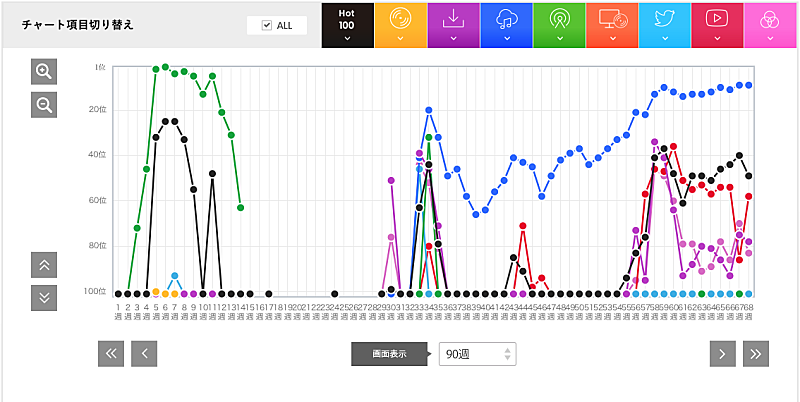Zoom out of the chart
Image resolution: width=800 pixels, height=402 pixels.
44,105
